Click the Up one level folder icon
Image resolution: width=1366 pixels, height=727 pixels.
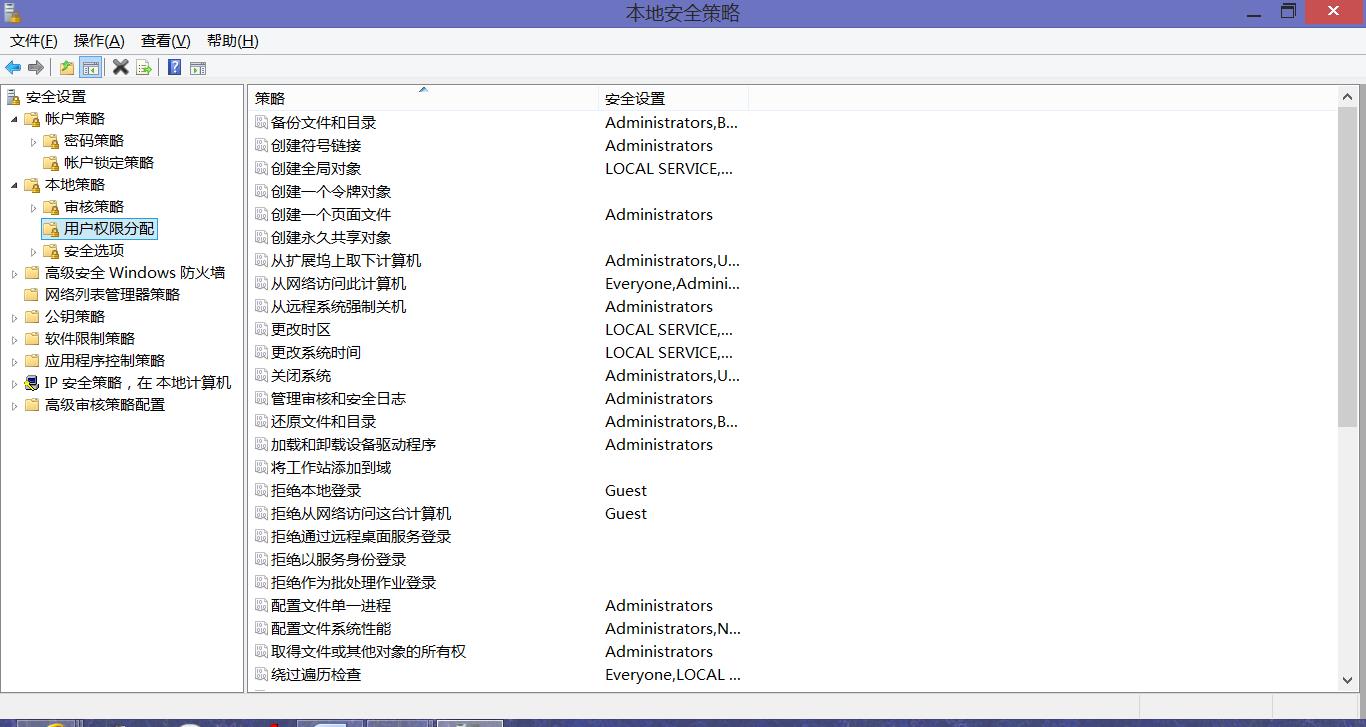66,68
